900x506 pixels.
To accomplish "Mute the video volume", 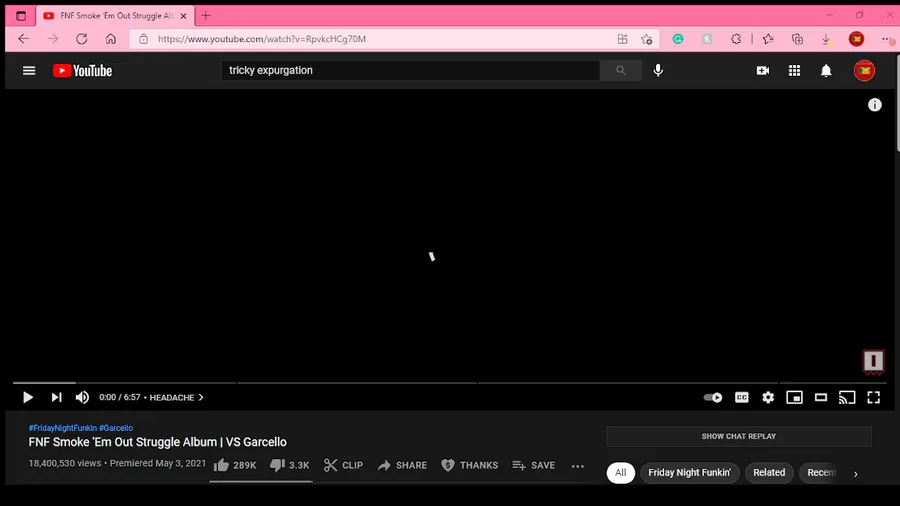I will click(x=82, y=397).
